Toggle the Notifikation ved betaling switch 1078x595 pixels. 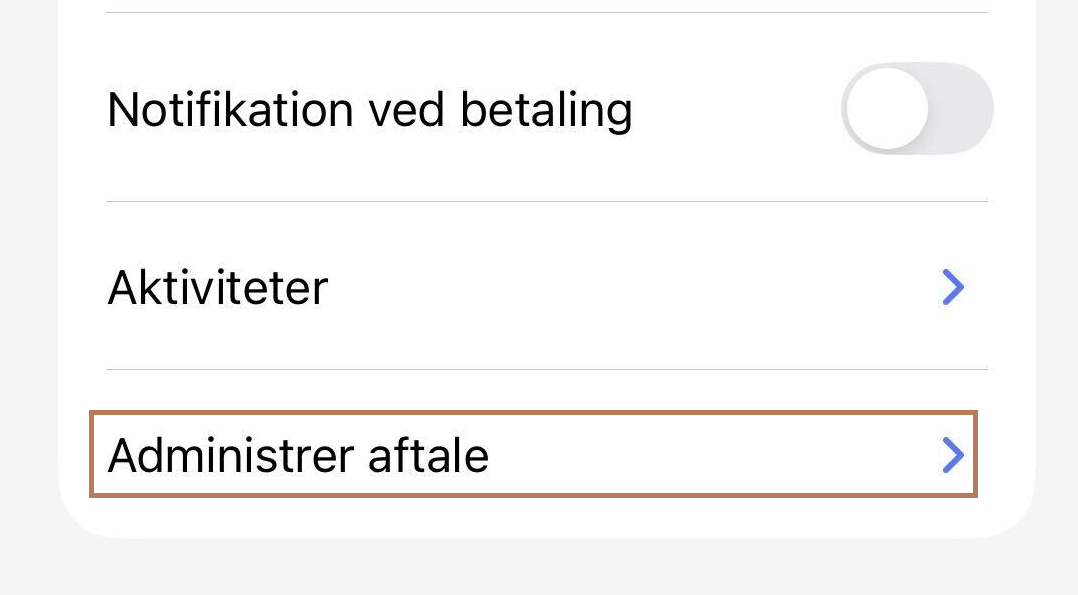(917, 108)
